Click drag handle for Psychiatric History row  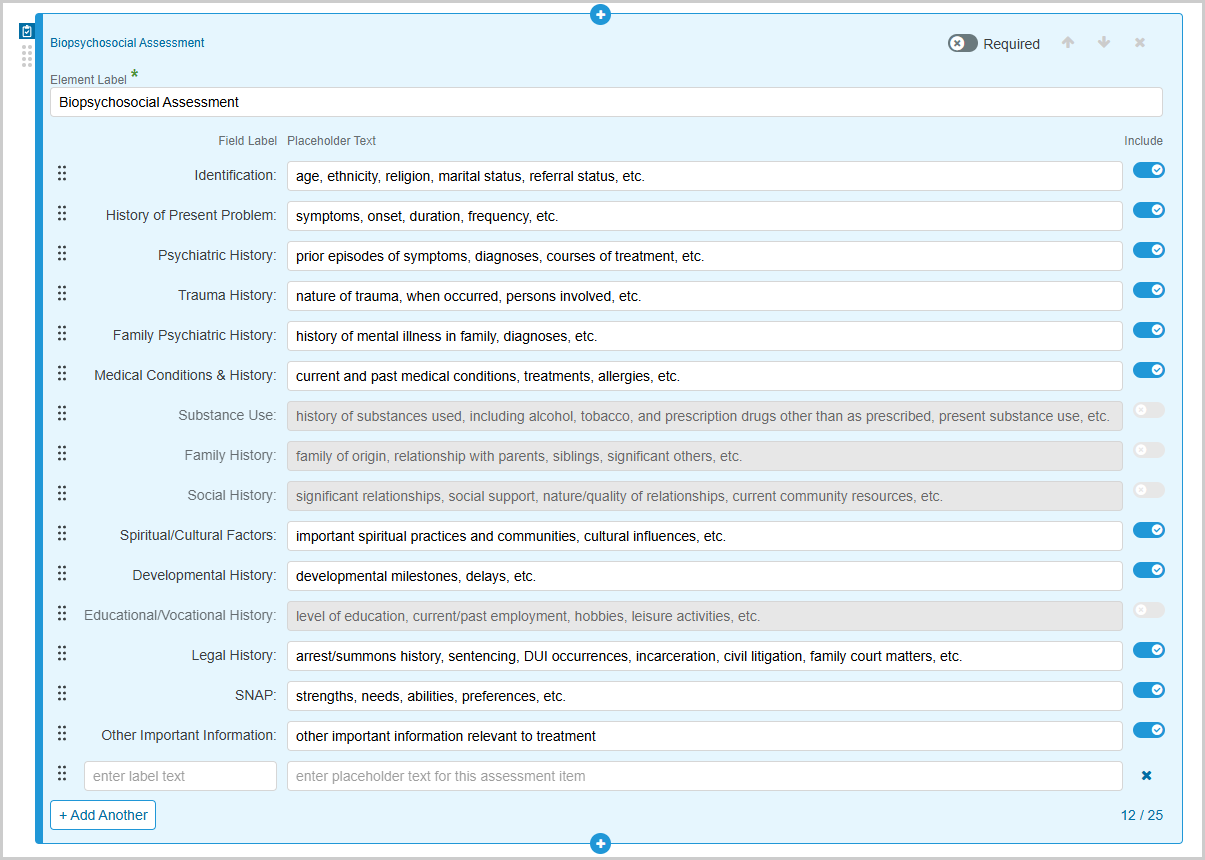point(62,253)
